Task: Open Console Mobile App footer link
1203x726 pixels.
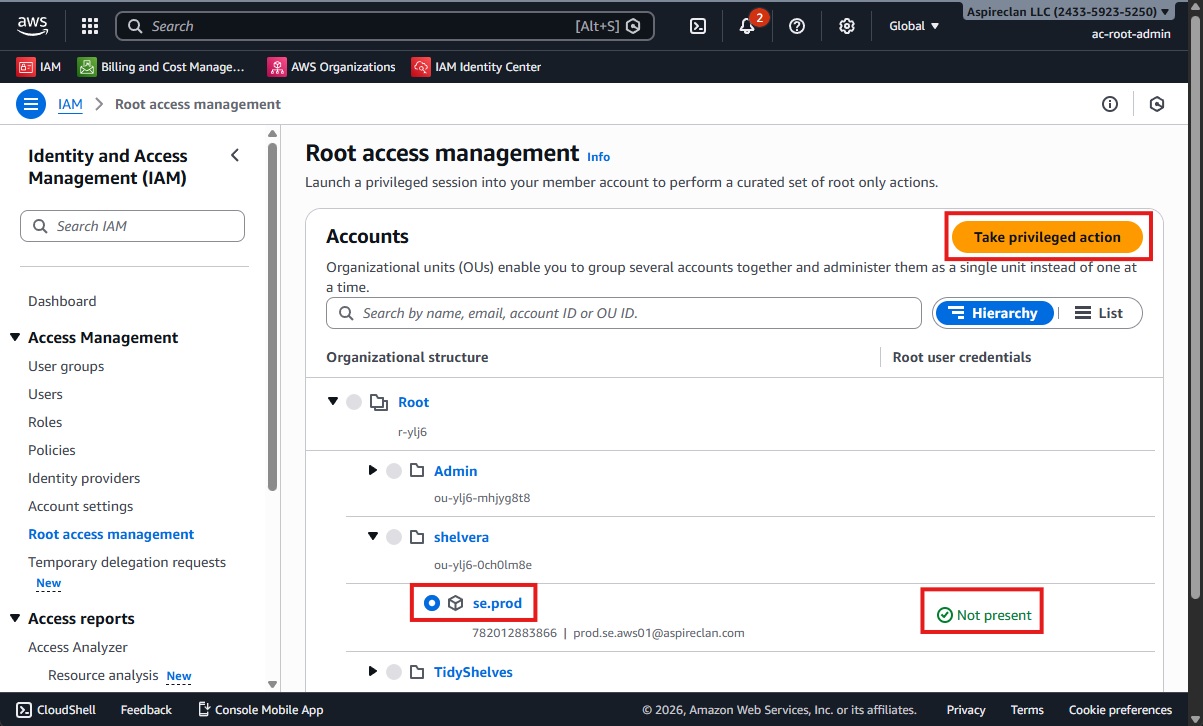Action: point(260,710)
